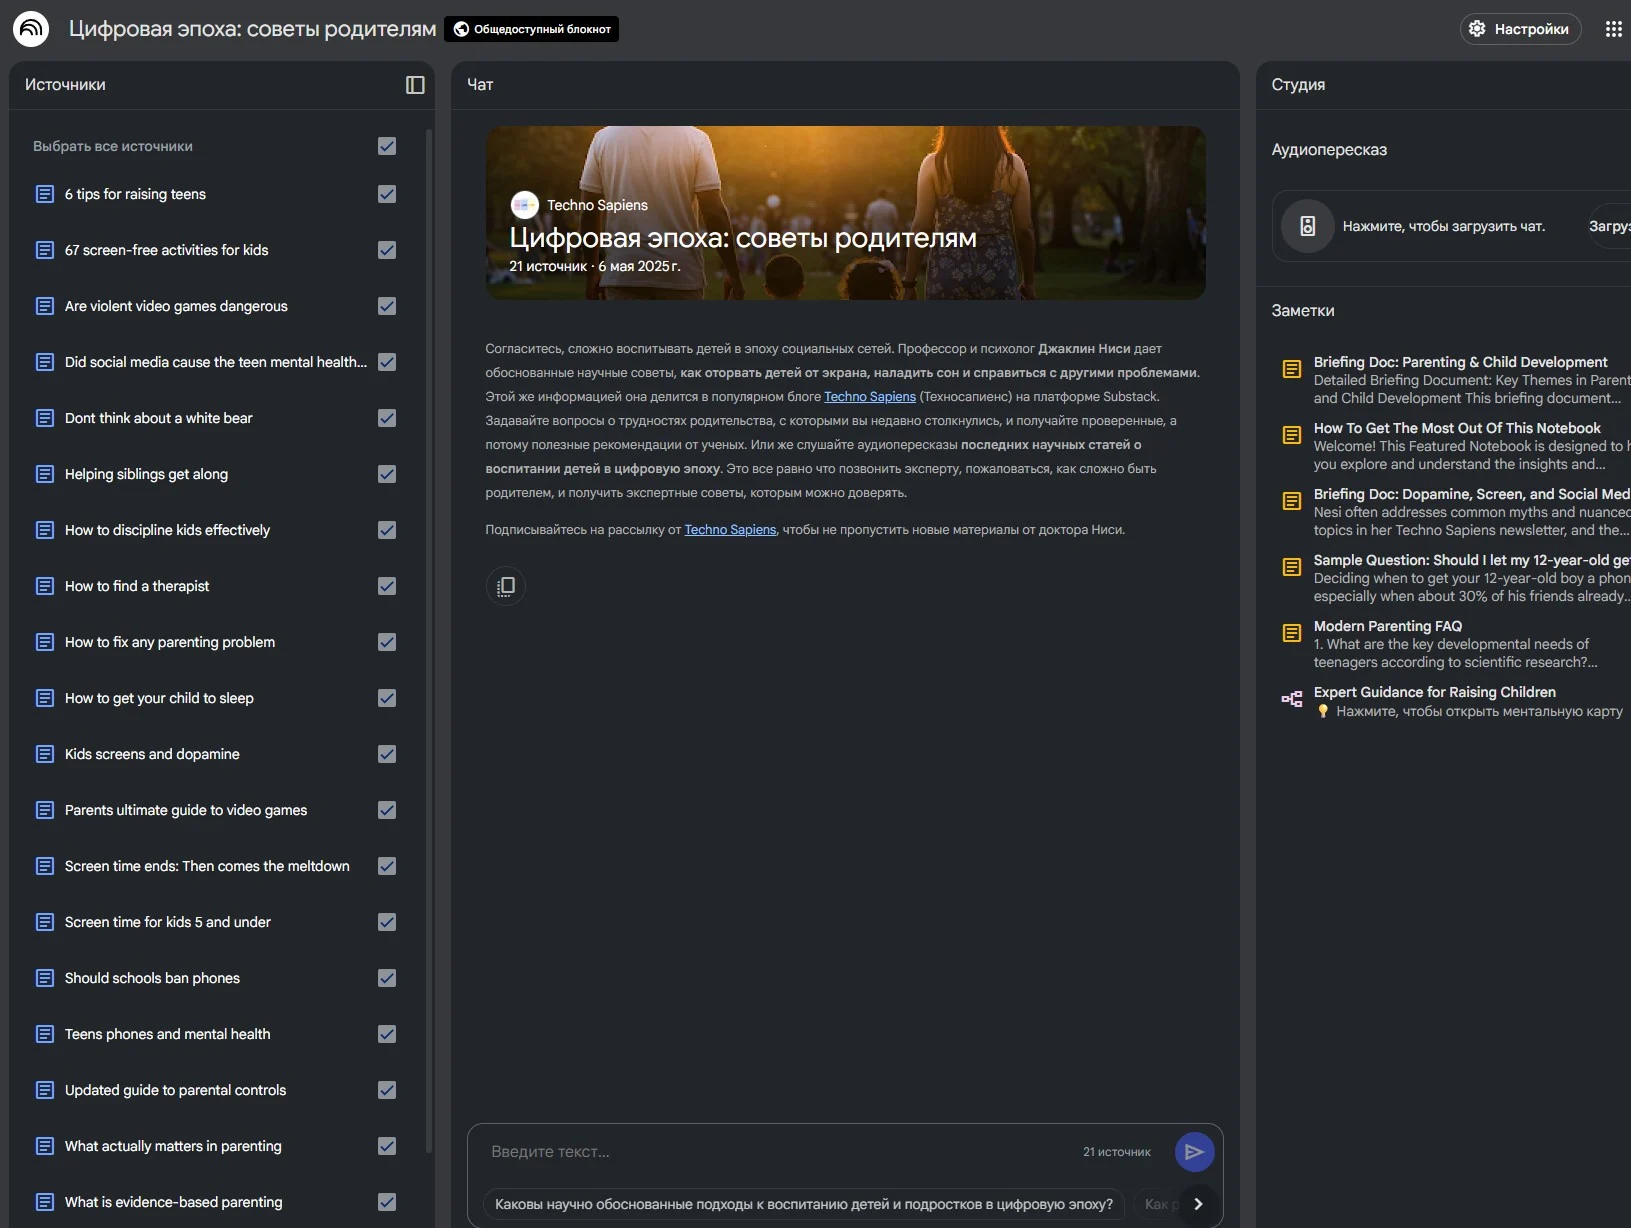Deselect How to find a therapist source

coord(387,586)
